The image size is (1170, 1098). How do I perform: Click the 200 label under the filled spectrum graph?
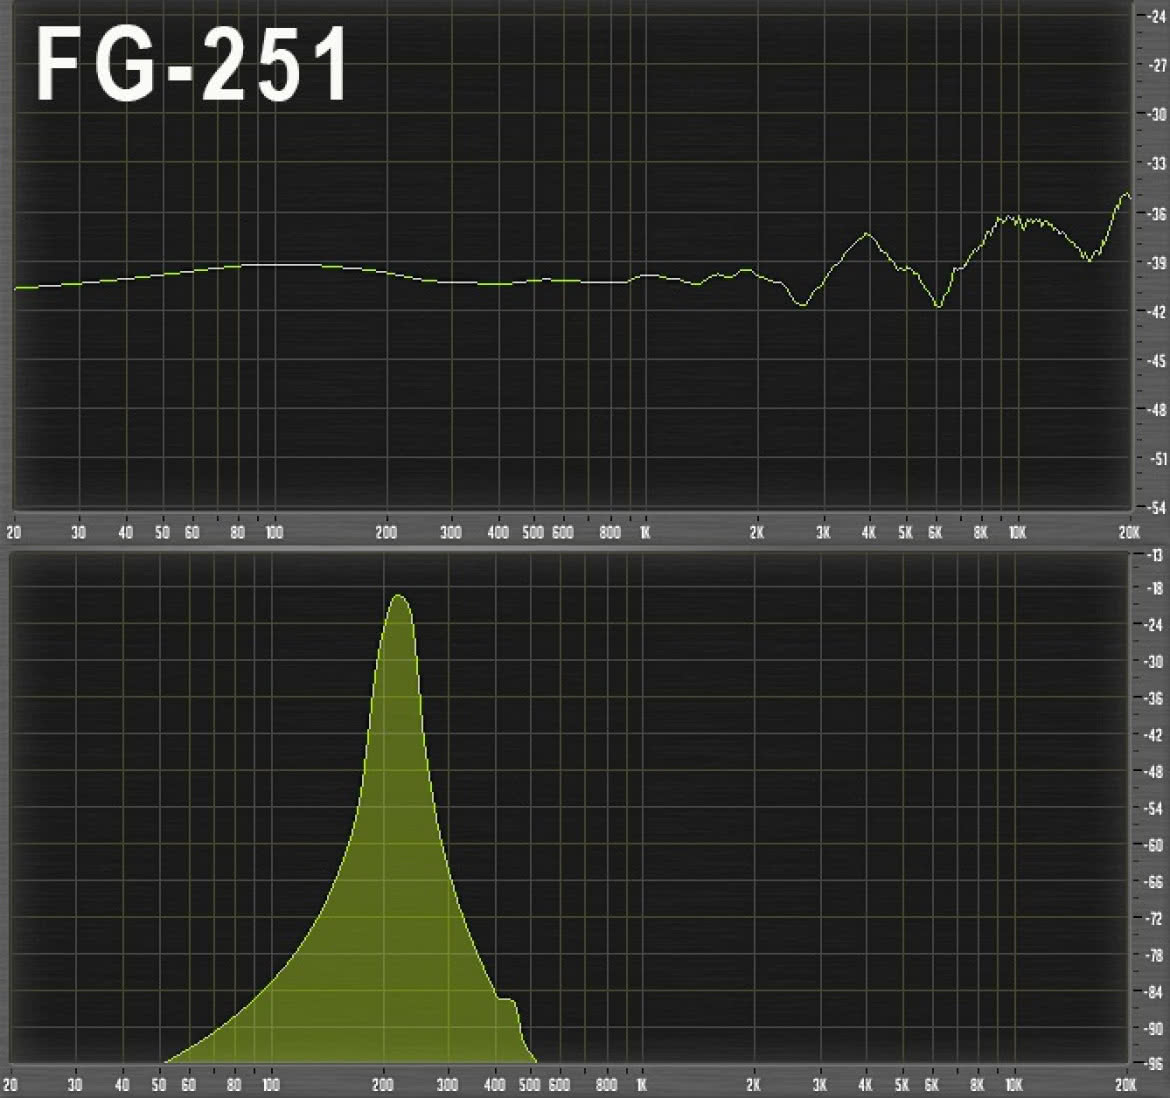383,1085
